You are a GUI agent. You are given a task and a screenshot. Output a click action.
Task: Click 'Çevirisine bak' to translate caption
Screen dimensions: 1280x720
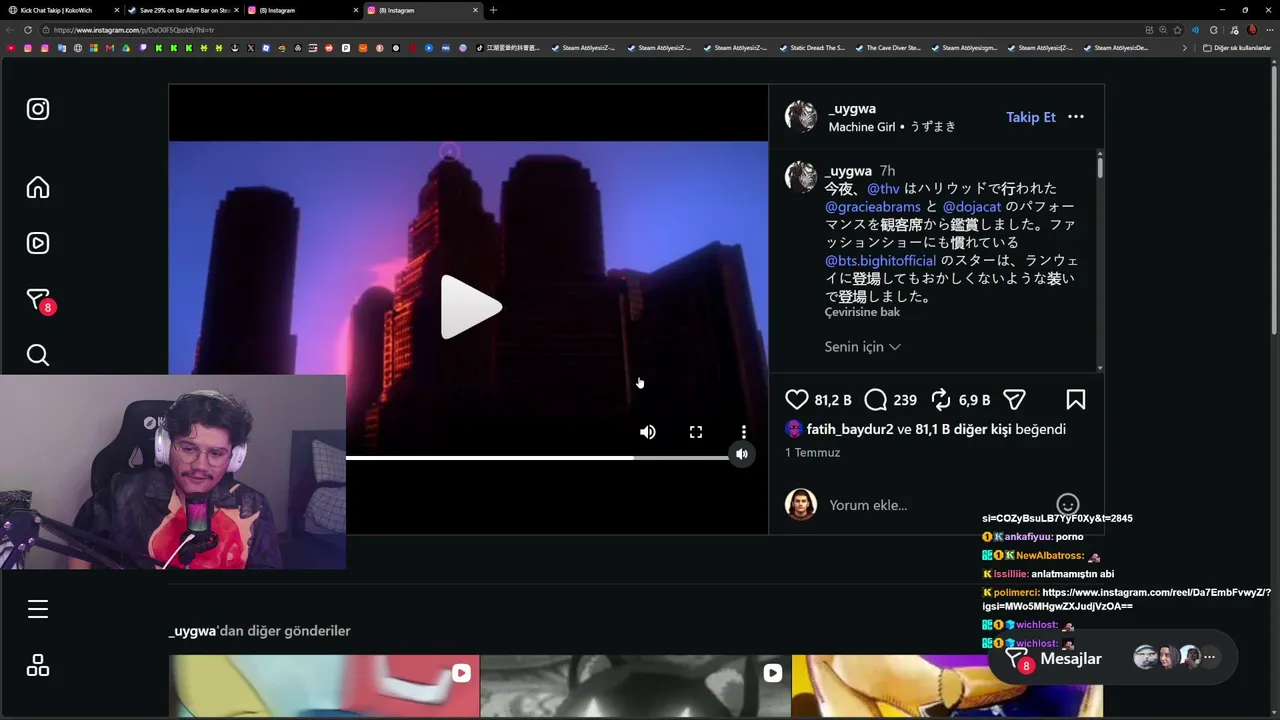[862, 312]
